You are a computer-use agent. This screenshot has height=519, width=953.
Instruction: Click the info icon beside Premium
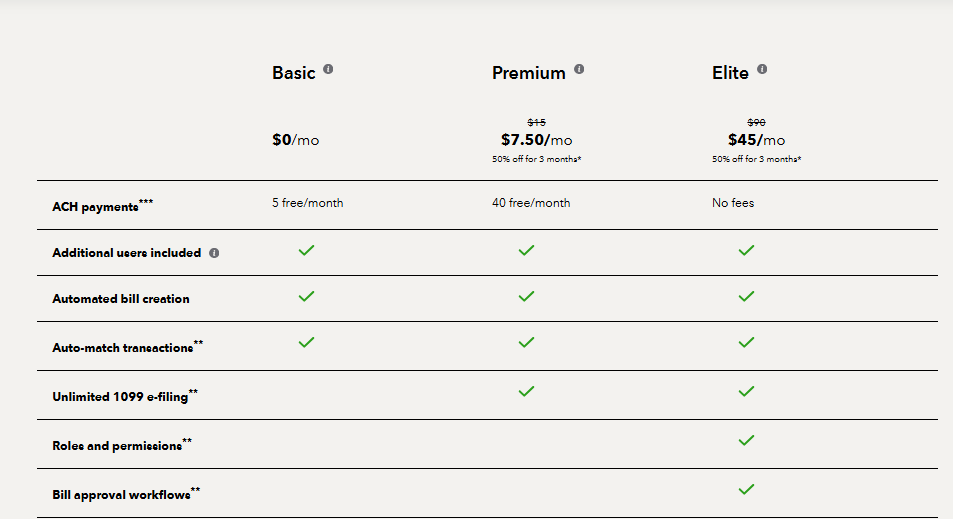(x=579, y=70)
